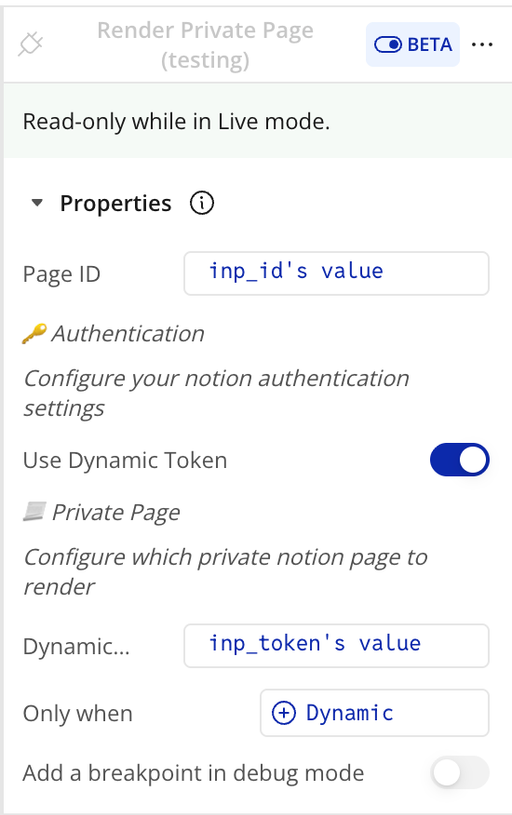Click the Dynamic token field inp_token's value
The width and height of the screenshot is (512, 815).
click(336, 646)
